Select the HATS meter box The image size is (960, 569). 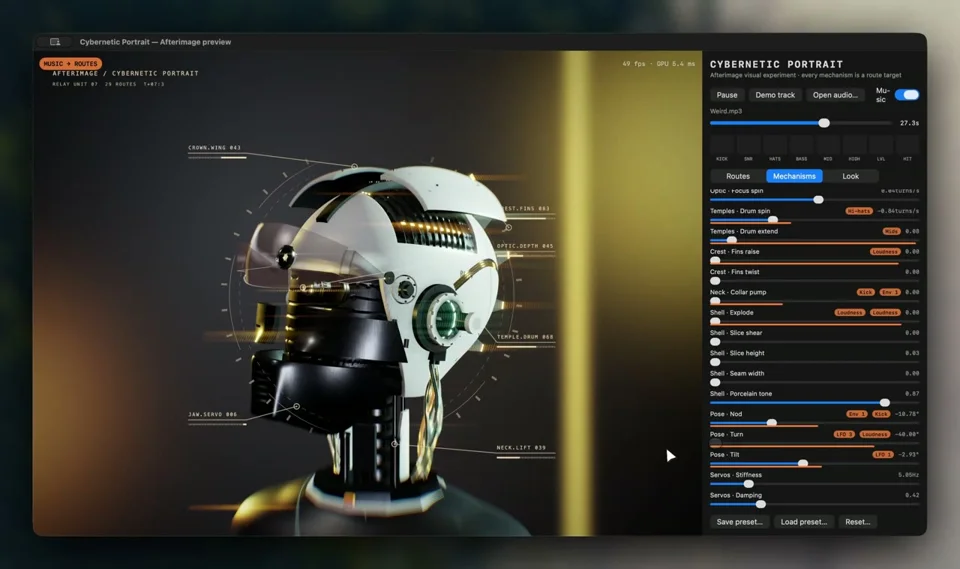(x=775, y=145)
